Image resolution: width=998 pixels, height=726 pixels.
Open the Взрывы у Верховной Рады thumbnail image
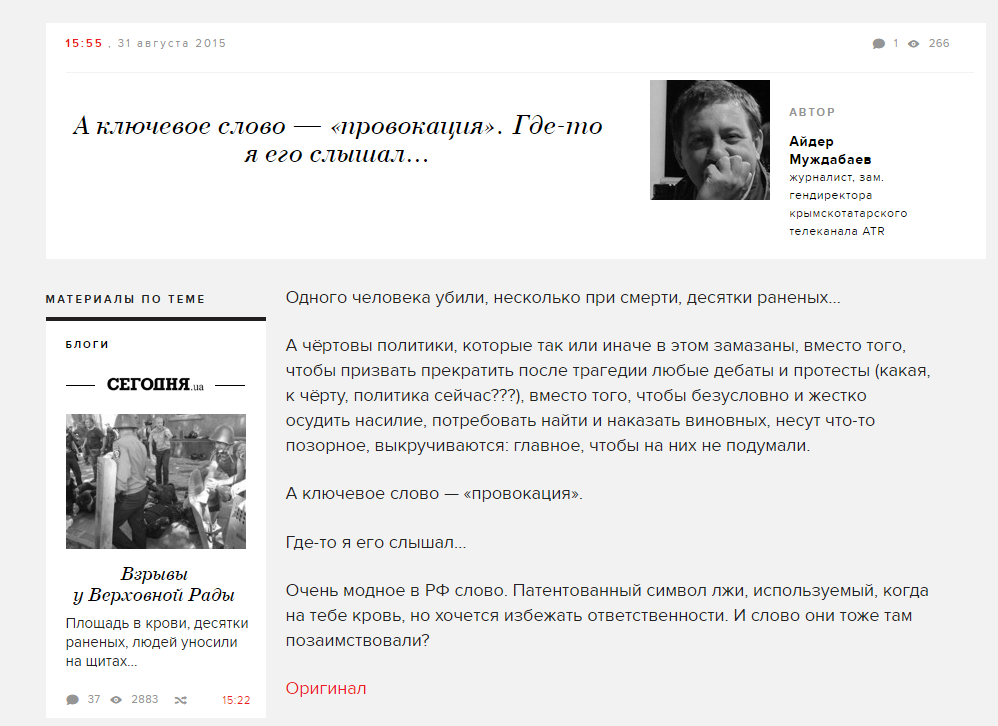pyautogui.click(x=156, y=482)
